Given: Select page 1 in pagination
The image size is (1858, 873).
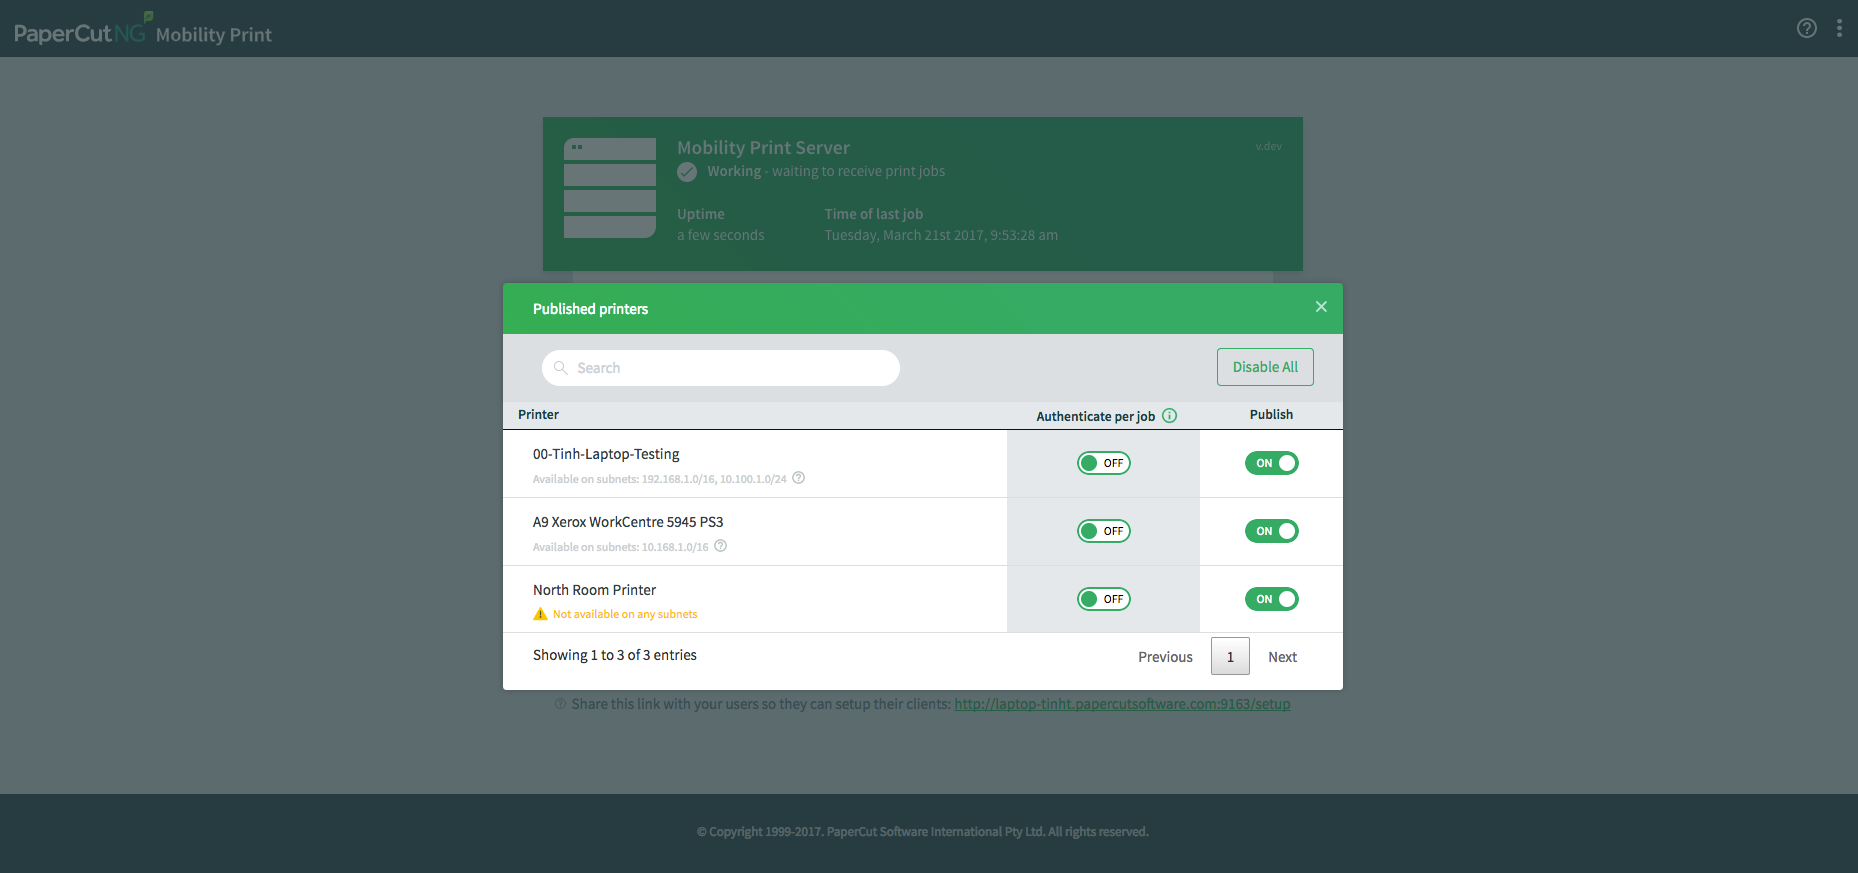Looking at the screenshot, I should point(1230,657).
